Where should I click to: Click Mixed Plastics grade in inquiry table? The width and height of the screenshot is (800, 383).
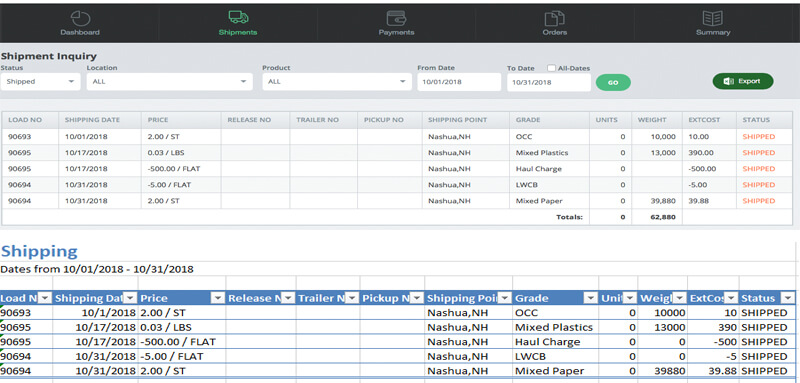coord(542,152)
